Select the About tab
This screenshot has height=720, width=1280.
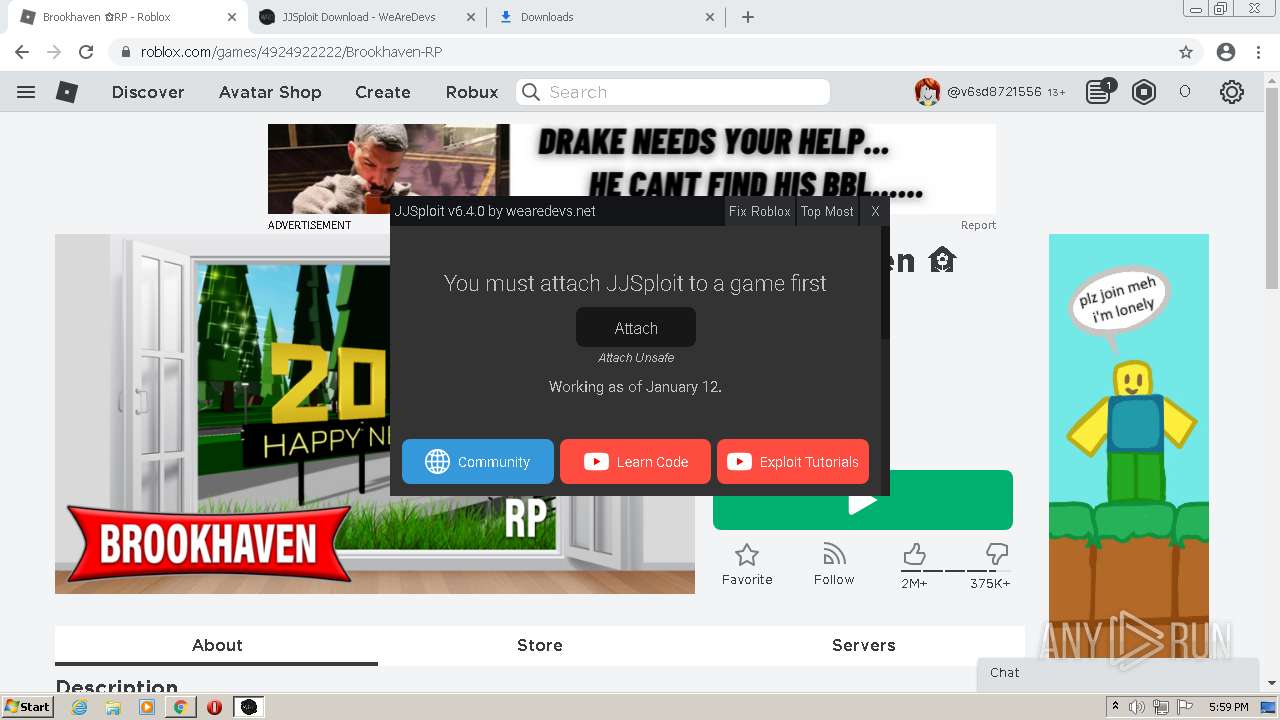click(217, 645)
